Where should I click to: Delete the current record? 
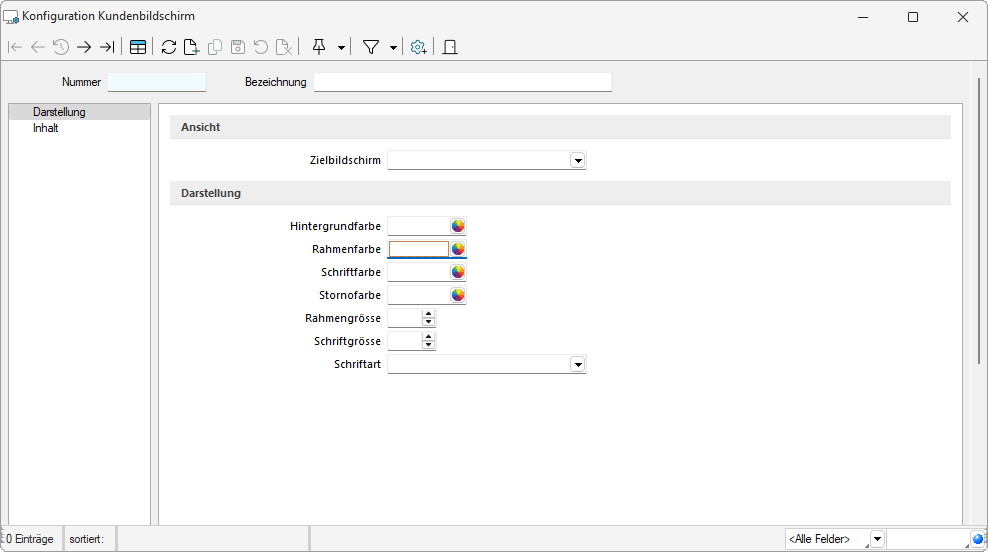284,47
